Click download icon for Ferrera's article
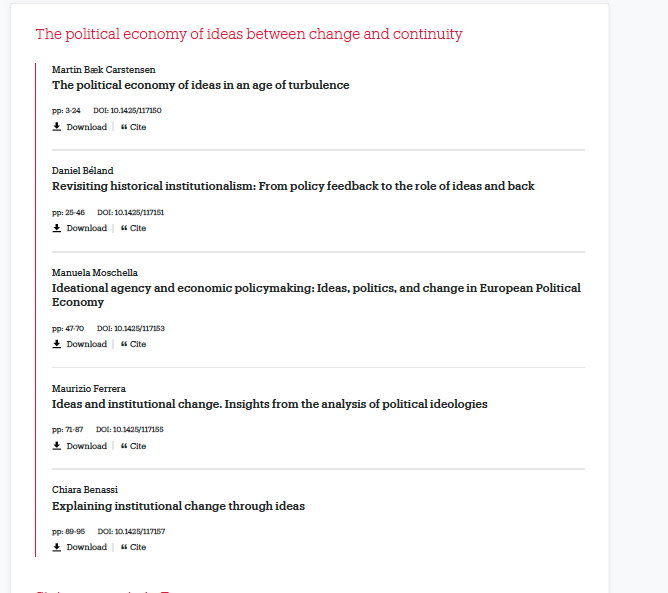This screenshot has height=593, width=668. pos(57,446)
